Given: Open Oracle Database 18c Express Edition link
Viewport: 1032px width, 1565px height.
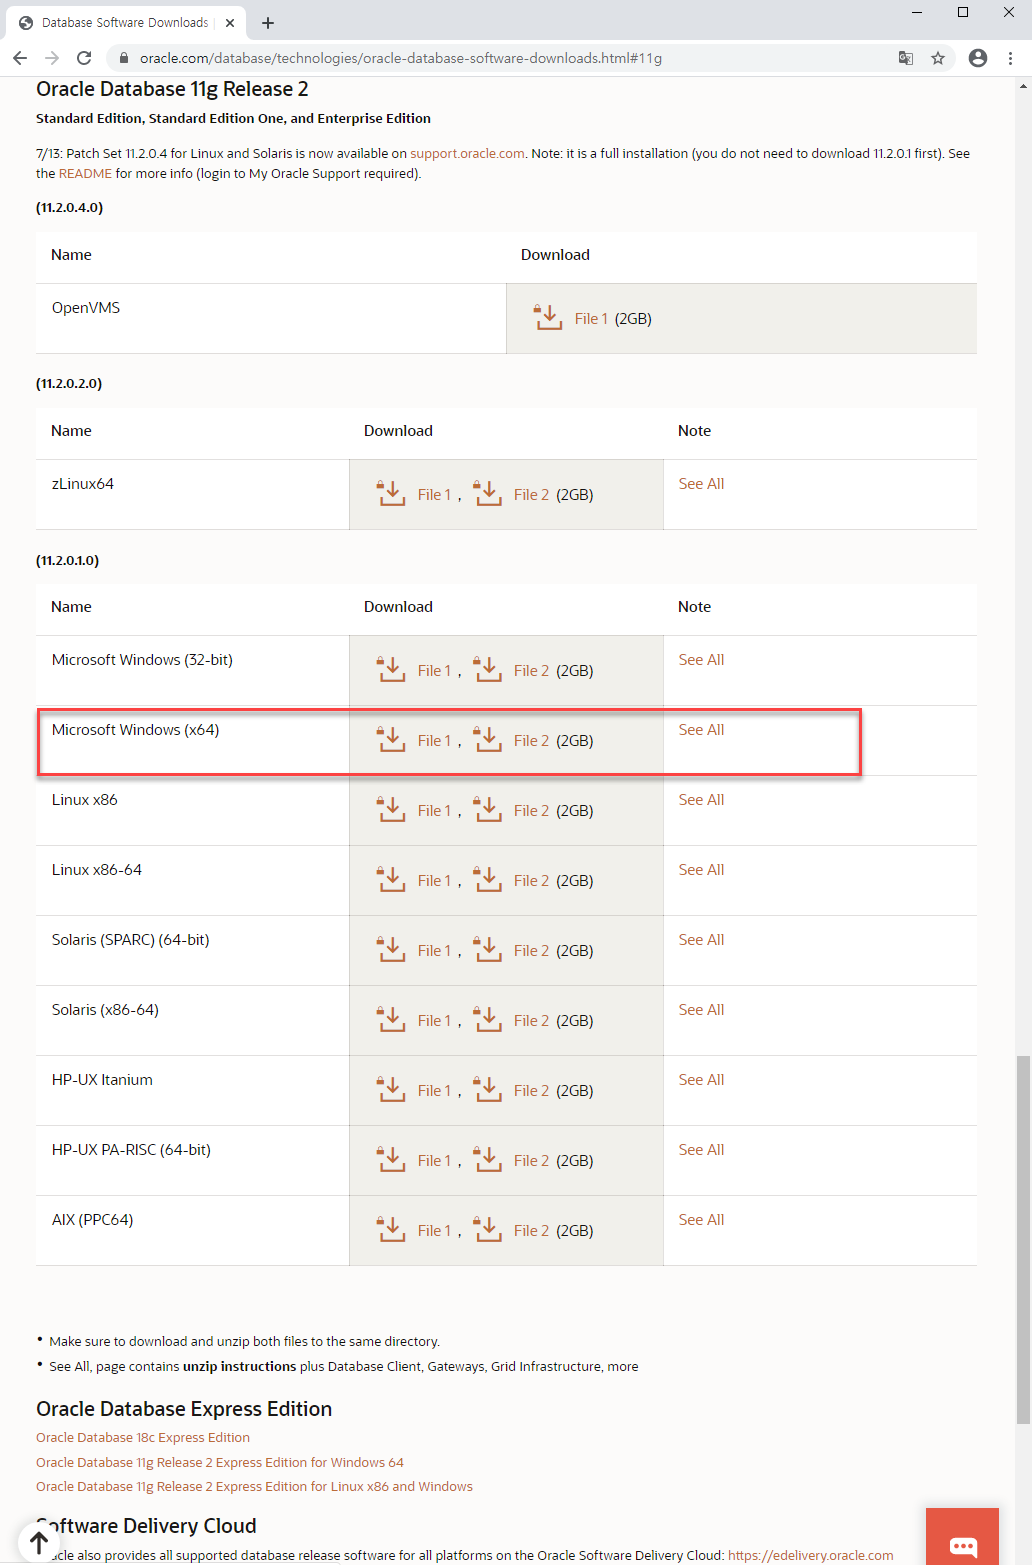Looking at the screenshot, I should pos(143,1438).
